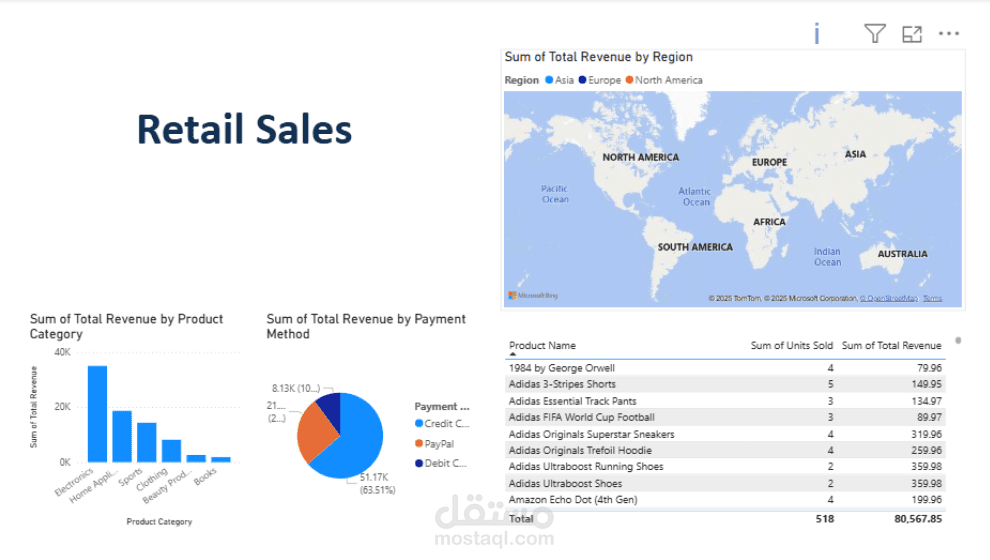Select the 'Adidas Ultraboost Shoes' row

pyautogui.click(x=726, y=483)
